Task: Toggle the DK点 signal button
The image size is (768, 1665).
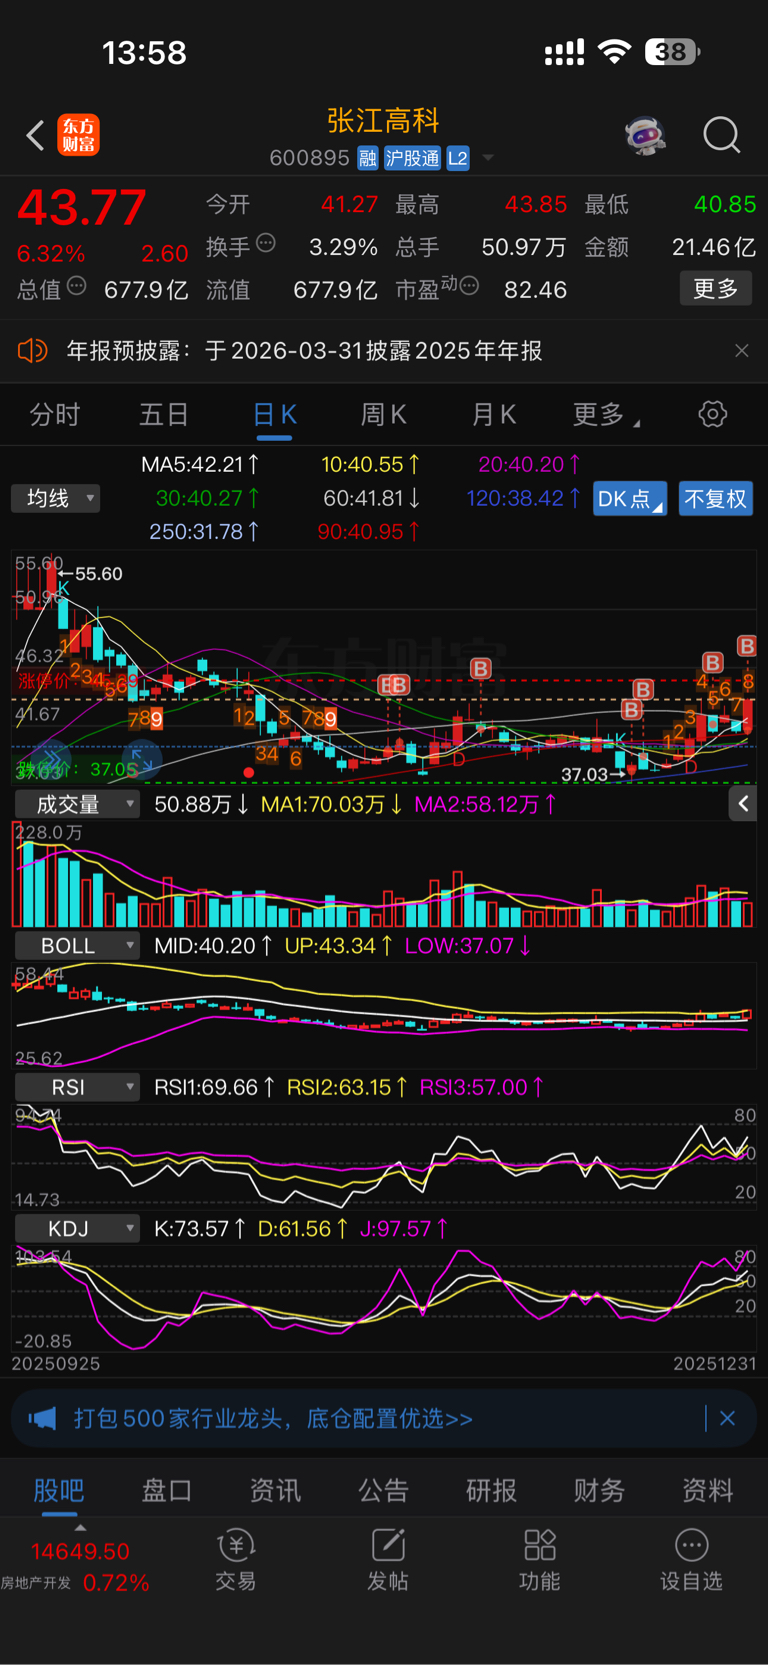Action: click(630, 498)
